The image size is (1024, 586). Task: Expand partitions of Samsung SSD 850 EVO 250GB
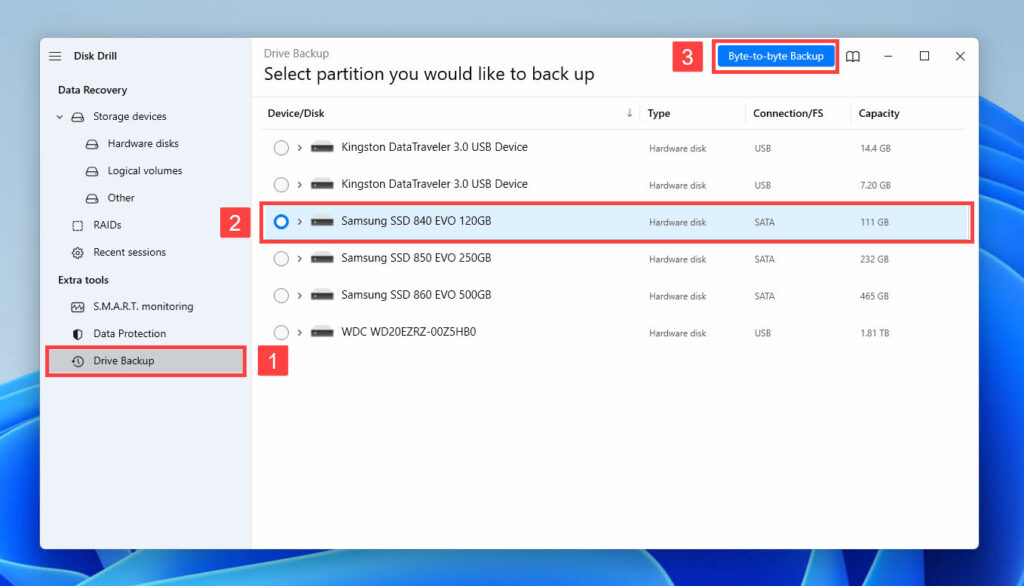[299, 258]
